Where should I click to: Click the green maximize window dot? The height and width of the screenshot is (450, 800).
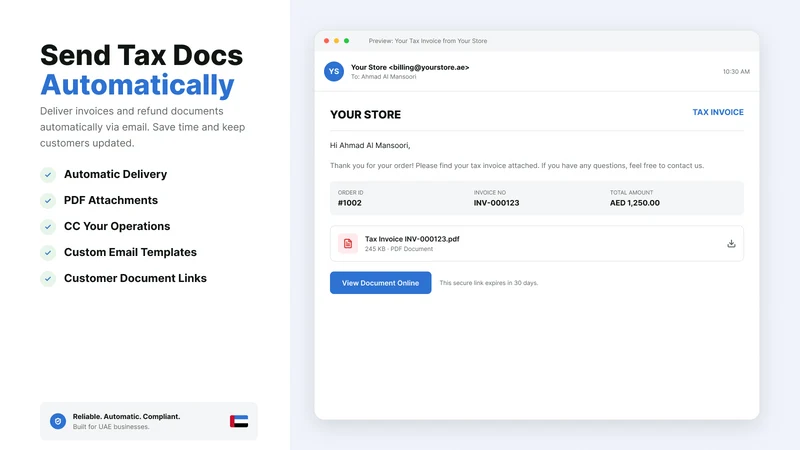pyautogui.click(x=346, y=41)
